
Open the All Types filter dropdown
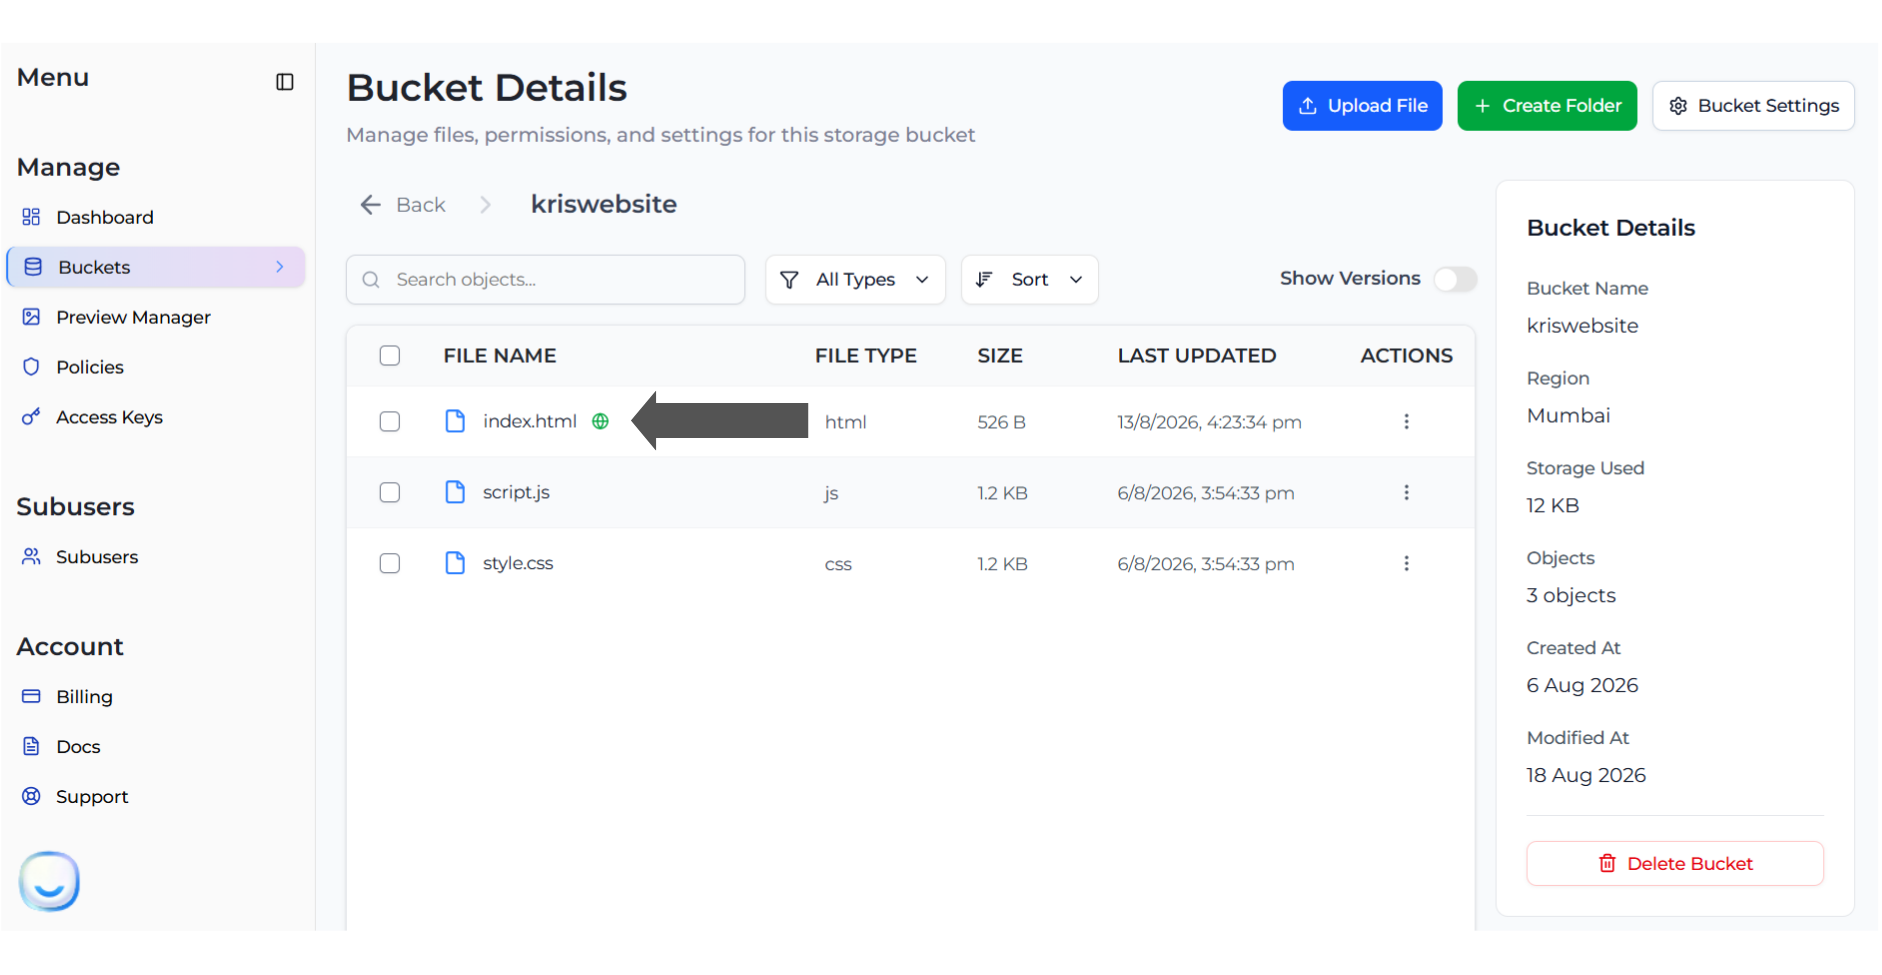pyautogui.click(x=855, y=280)
